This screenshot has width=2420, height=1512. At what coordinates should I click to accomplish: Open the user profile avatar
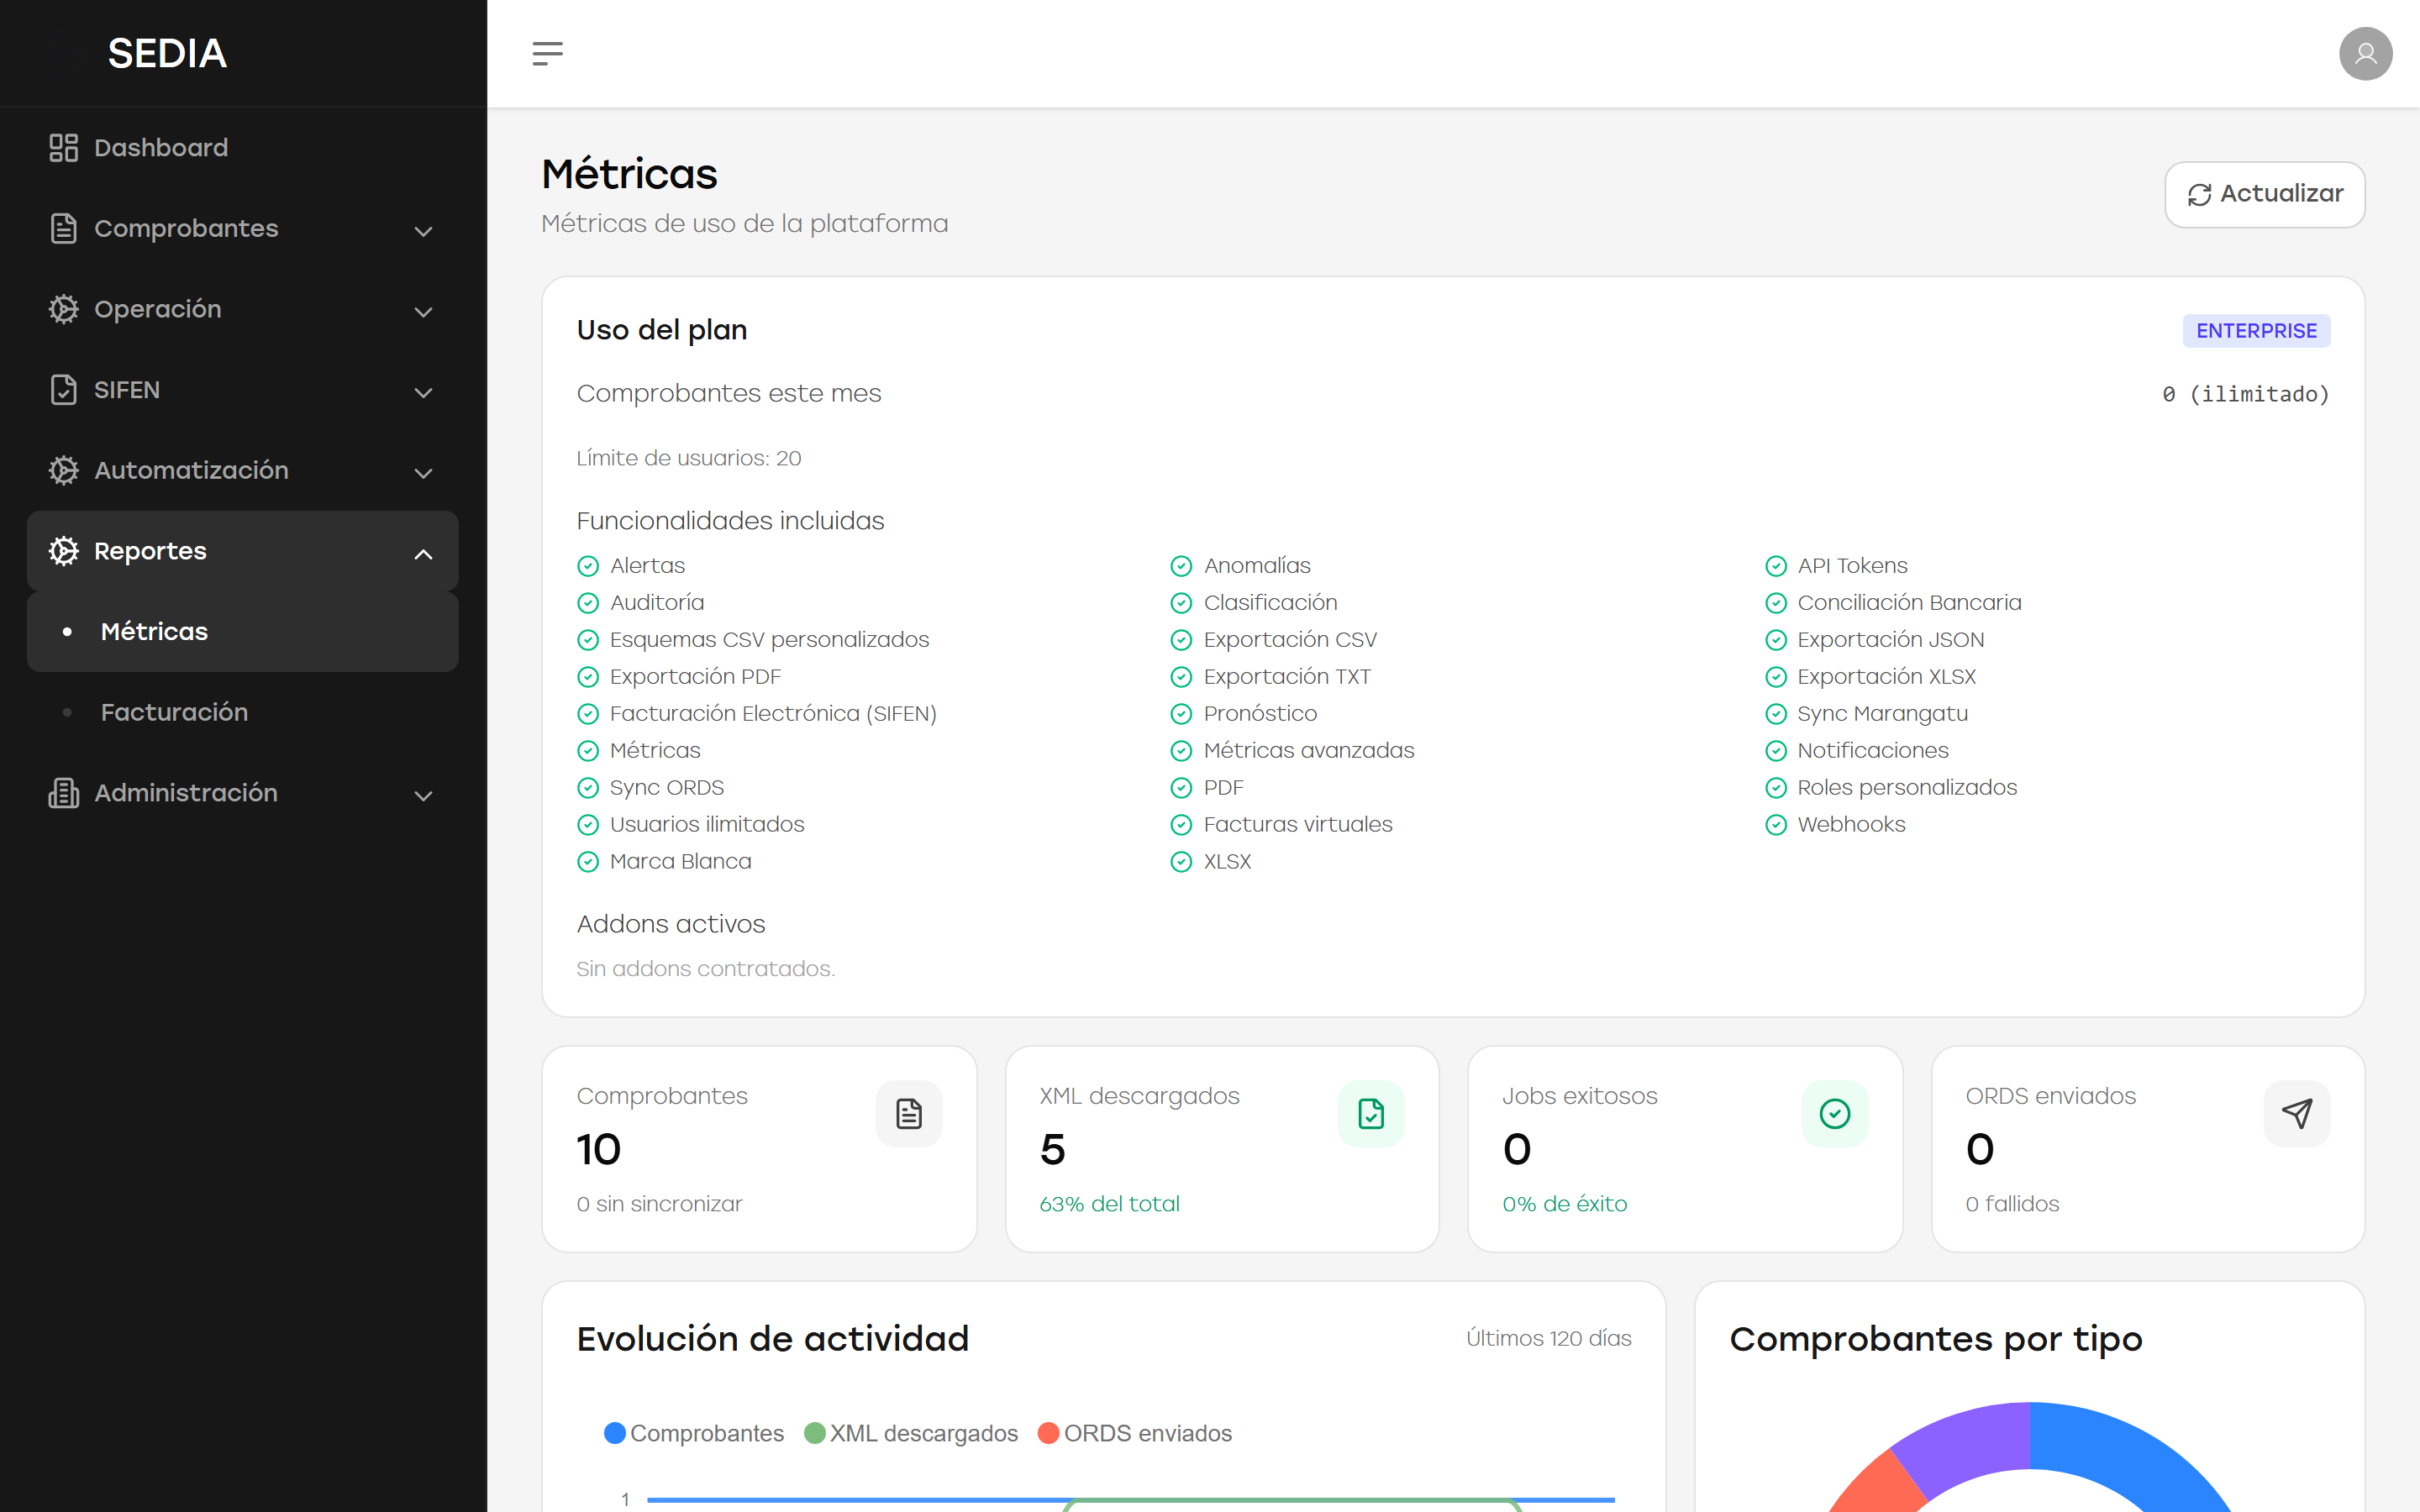(x=2365, y=53)
